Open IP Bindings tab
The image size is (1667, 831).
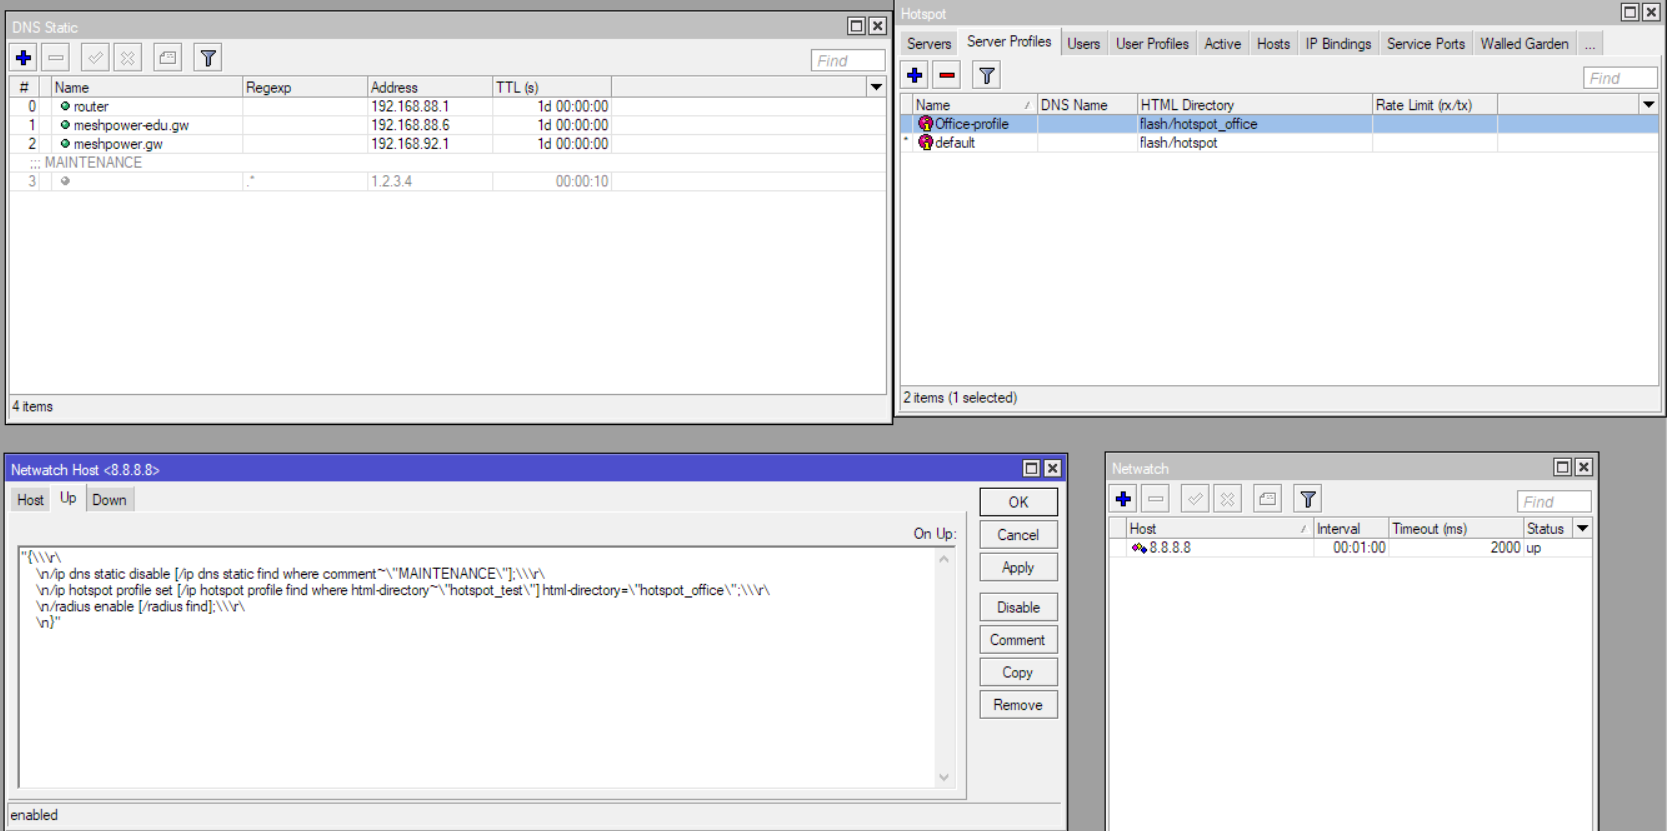coord(1338,44)
